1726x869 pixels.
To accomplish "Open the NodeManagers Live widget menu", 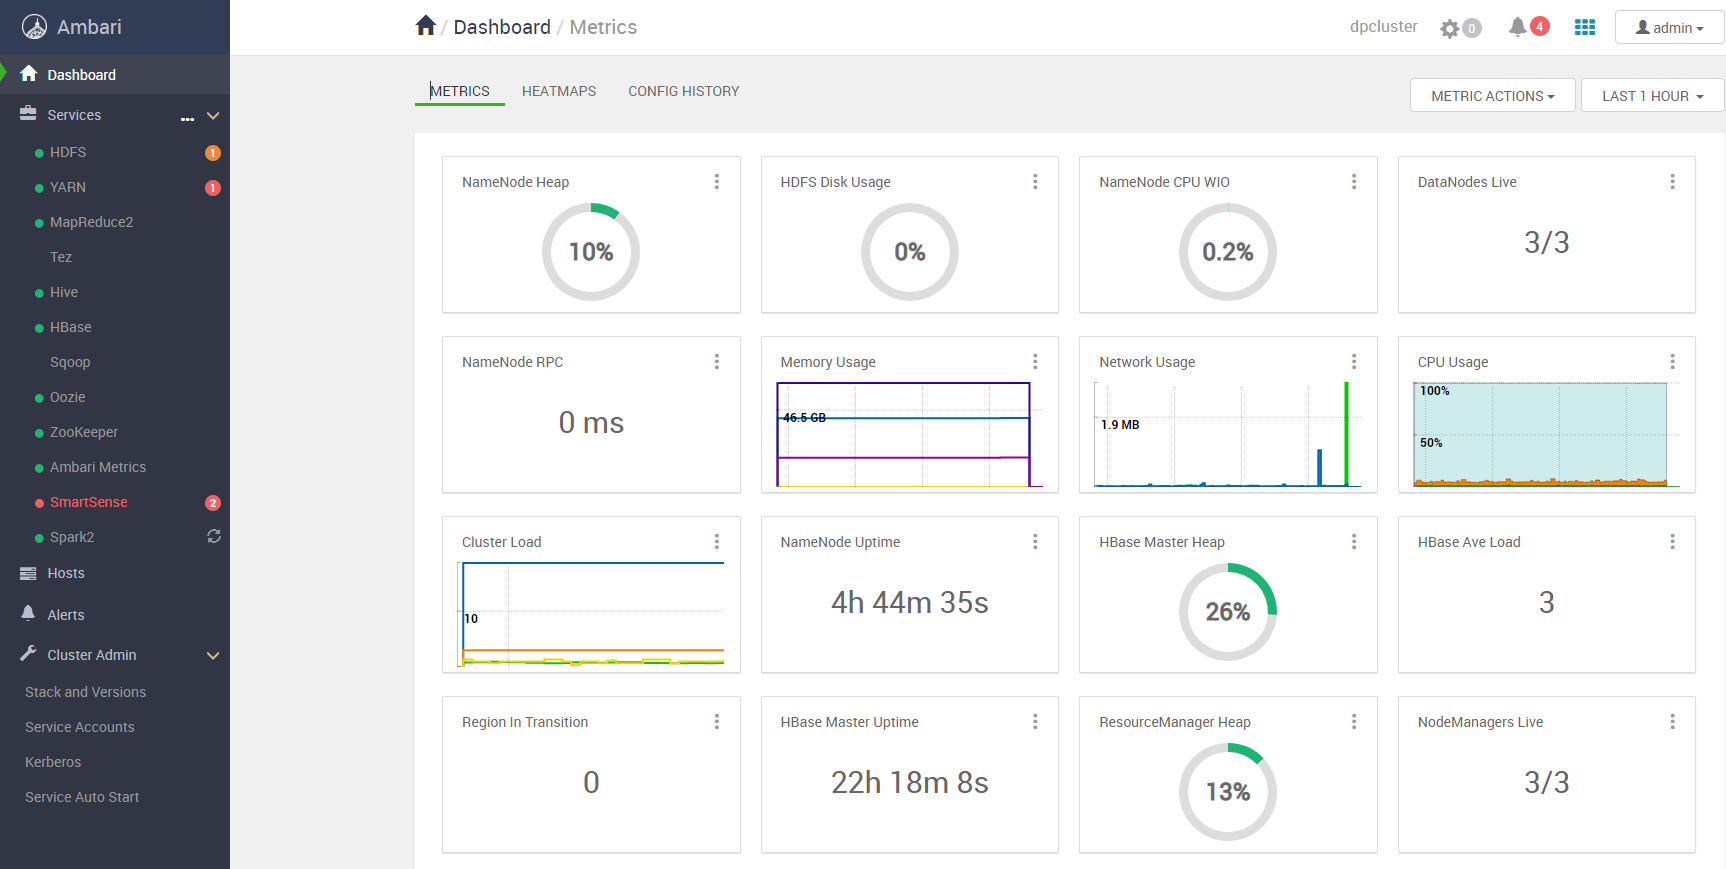I will pyautogui.click(x=1672, y=722).
